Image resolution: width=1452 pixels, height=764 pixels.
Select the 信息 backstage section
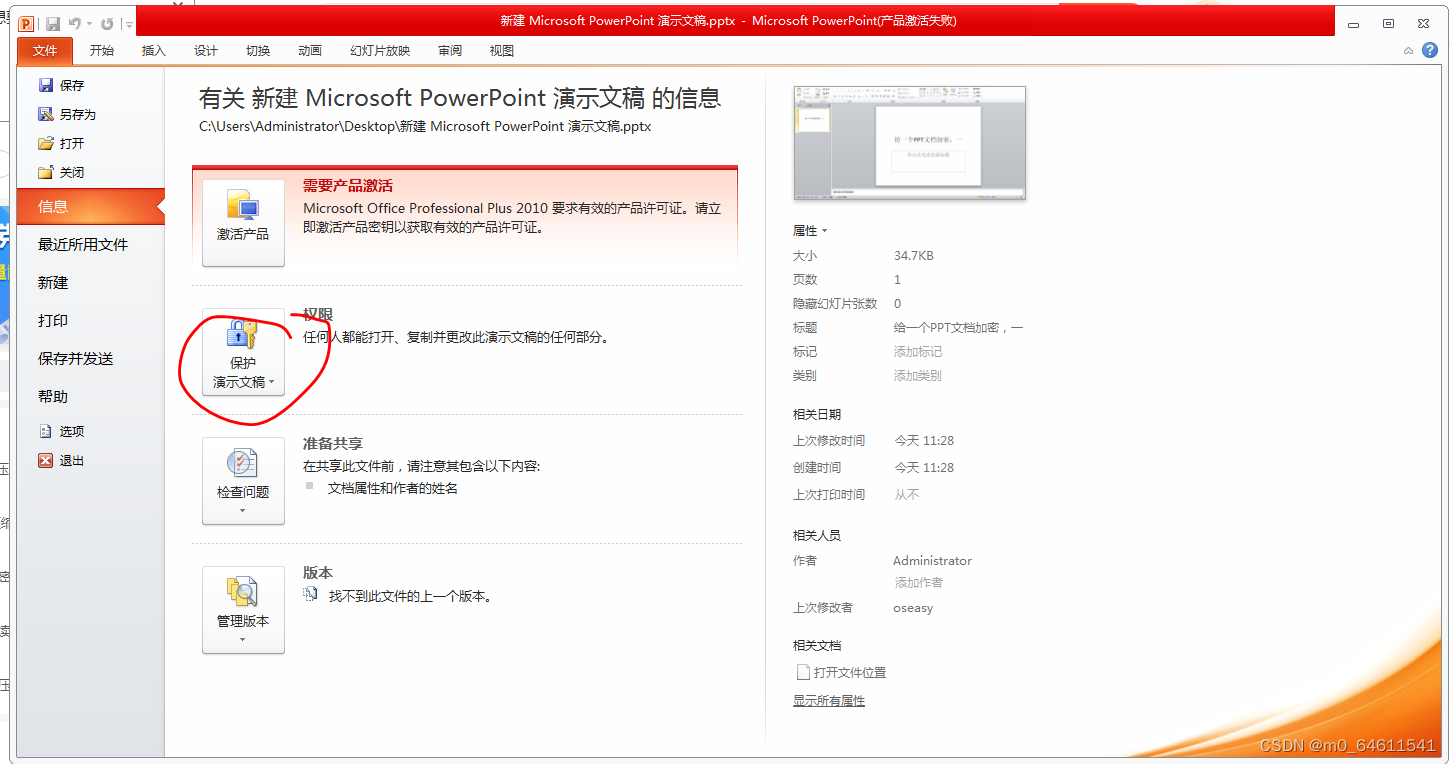coord(90,207)
